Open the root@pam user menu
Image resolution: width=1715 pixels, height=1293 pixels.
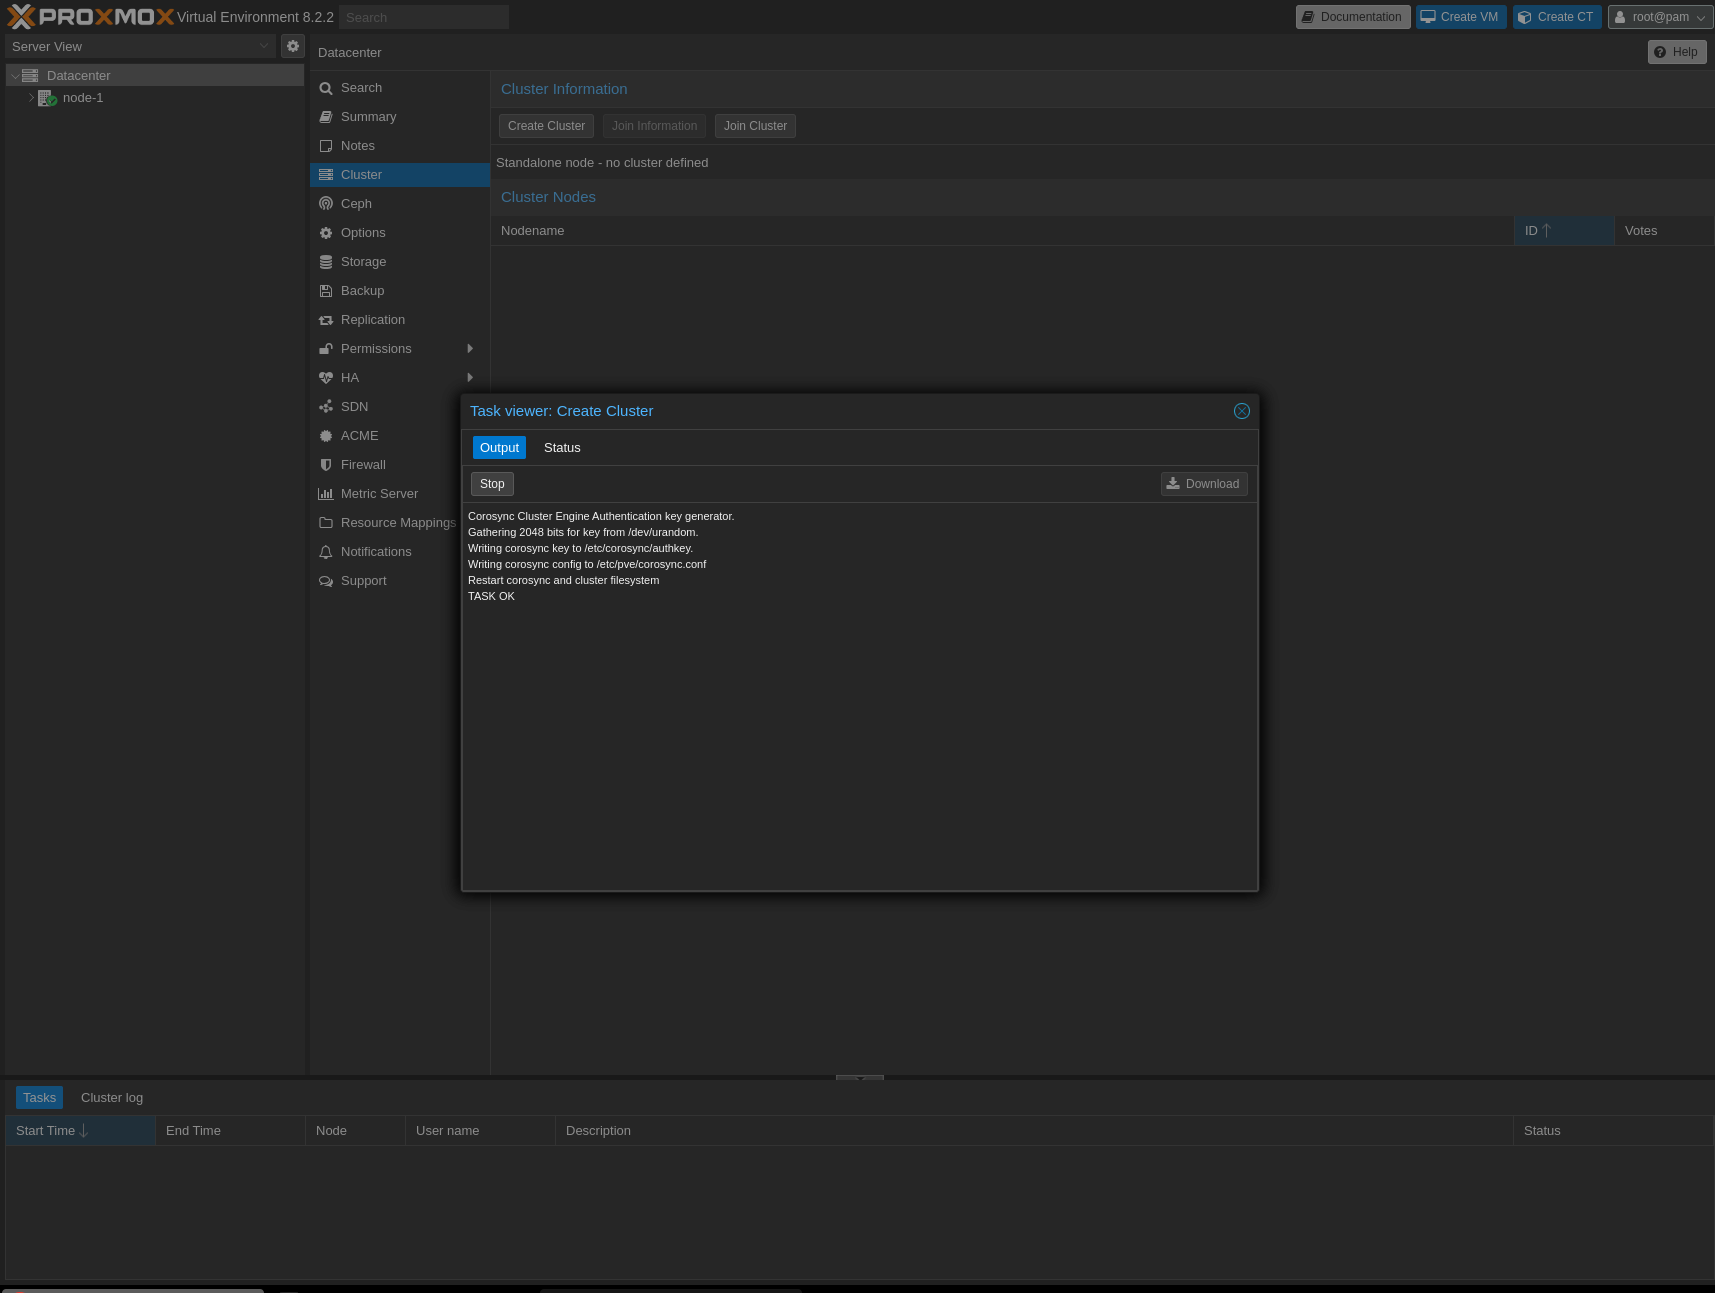point(1658,17)
